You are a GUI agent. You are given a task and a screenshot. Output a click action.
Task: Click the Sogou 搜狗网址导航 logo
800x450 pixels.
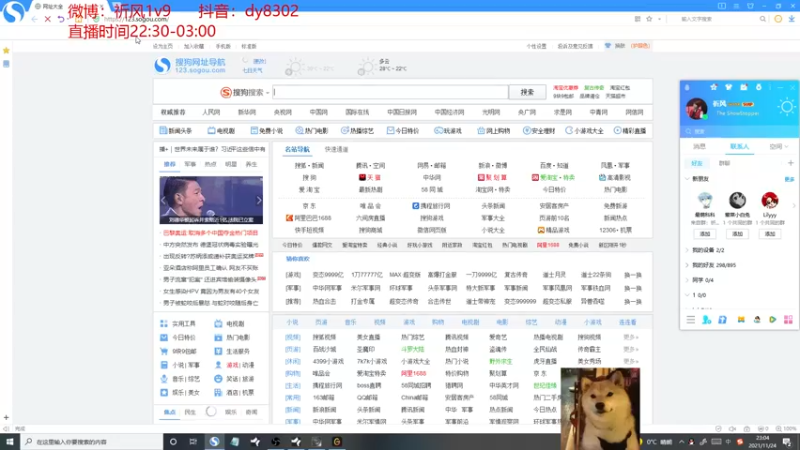point(190,65)
